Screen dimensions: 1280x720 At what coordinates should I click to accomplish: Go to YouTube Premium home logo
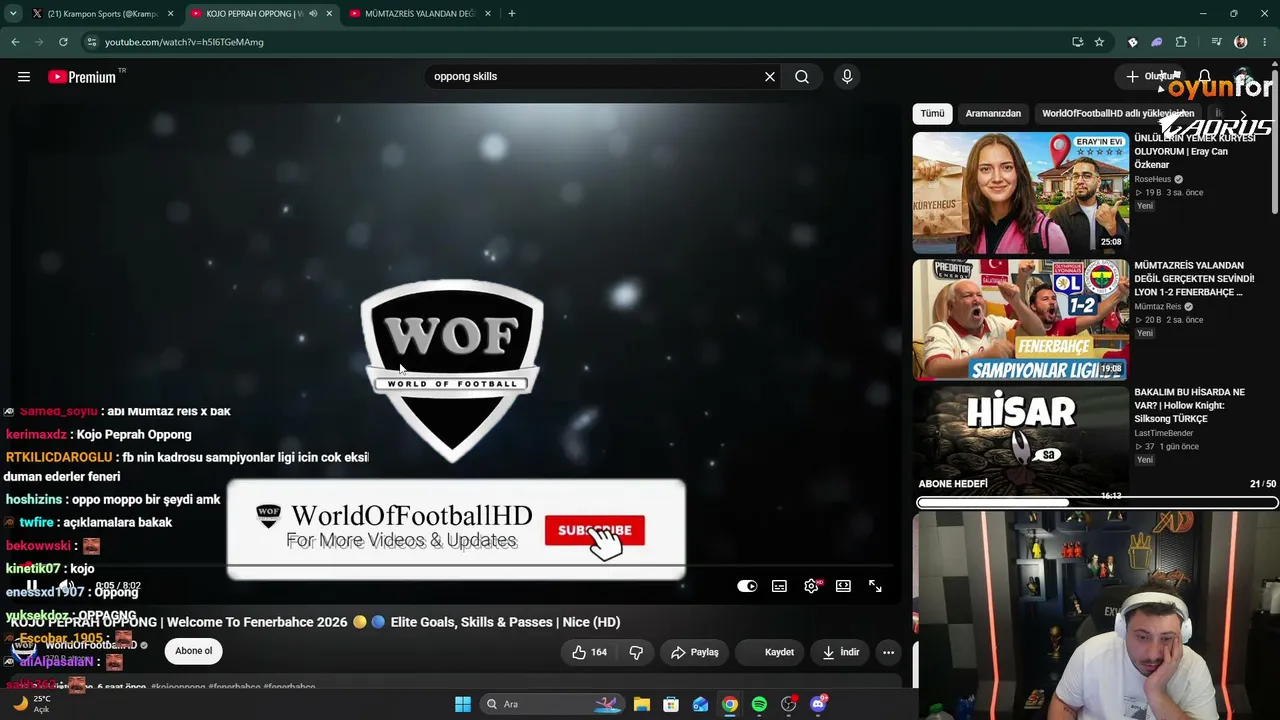coord(82,77)
